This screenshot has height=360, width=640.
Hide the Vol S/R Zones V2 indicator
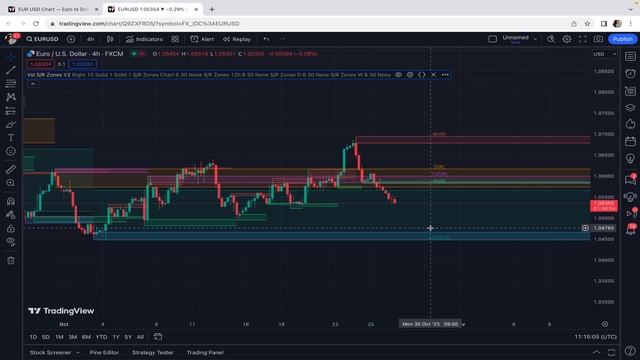coord(398,75)
